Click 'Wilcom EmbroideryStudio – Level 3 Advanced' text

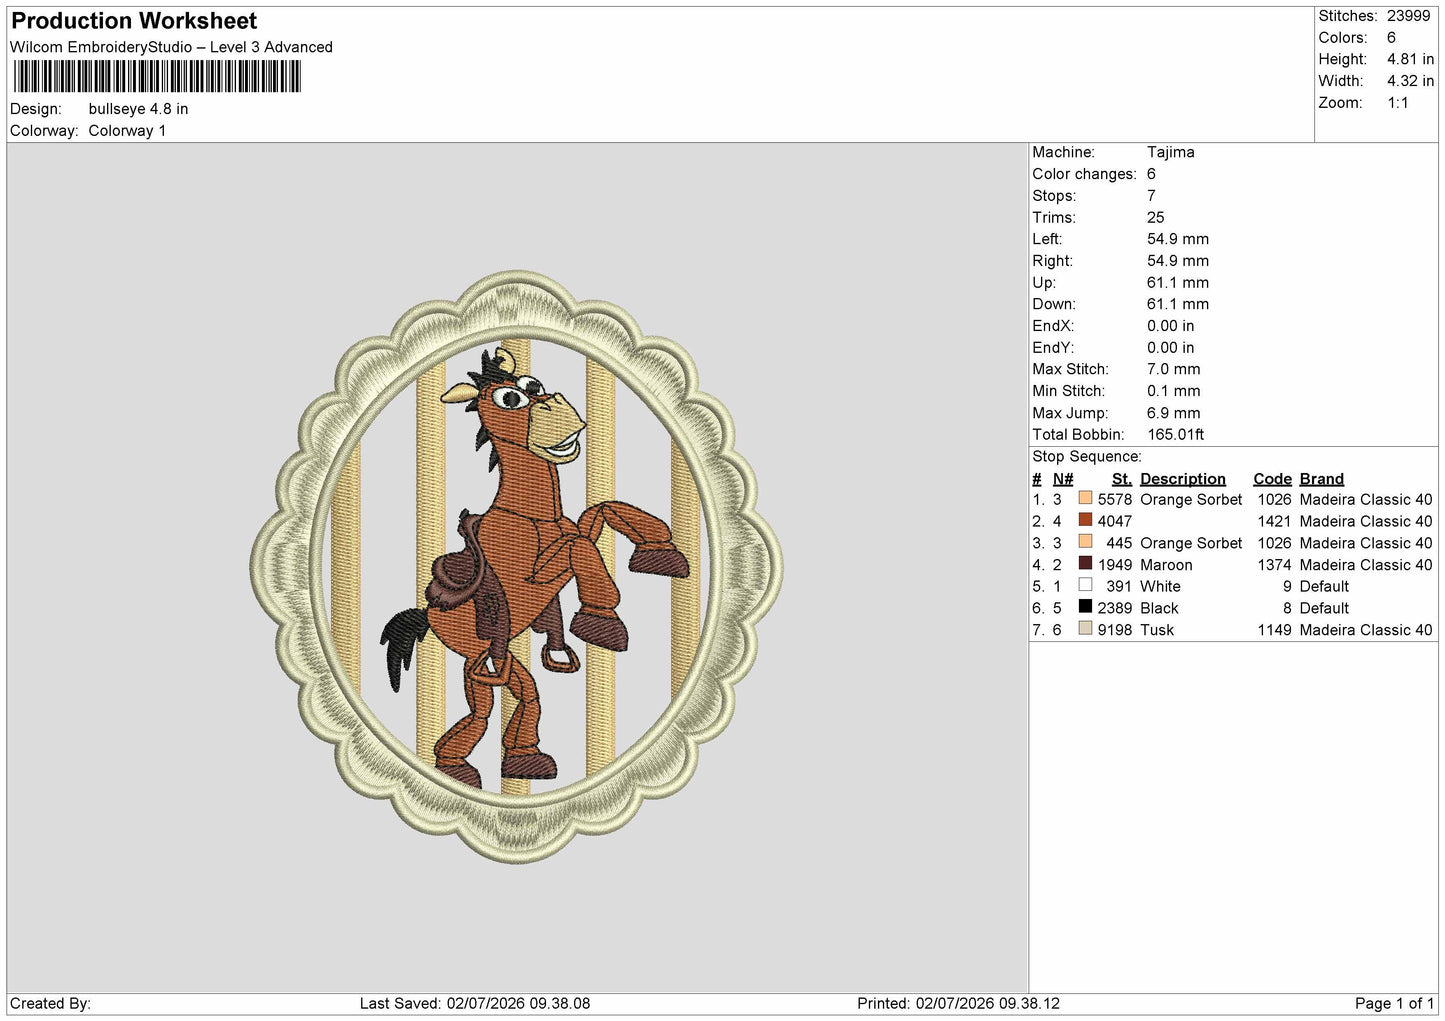coord(171,47)
